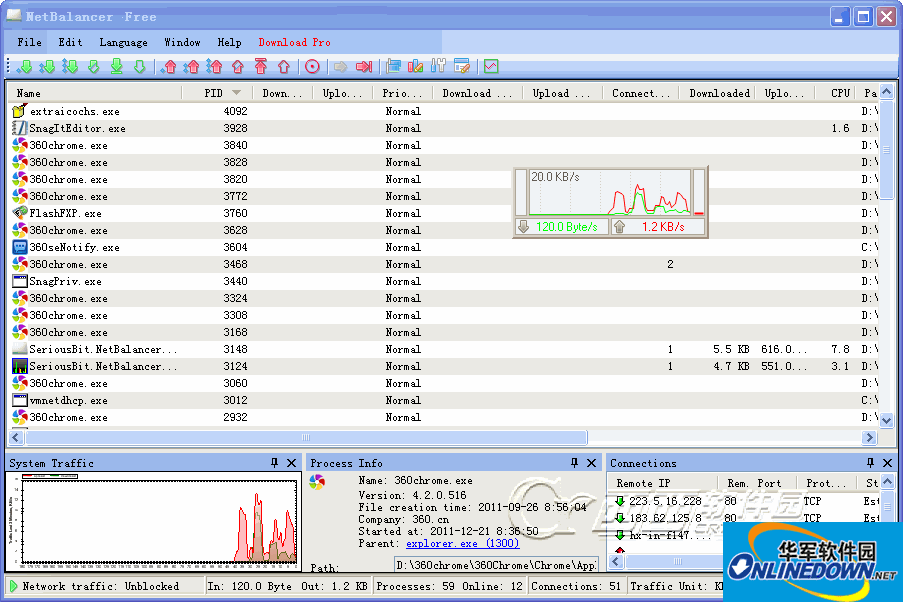Image resolution: width=903 pixels, height=602 pixels.
Task: Set low download priority (first green arrow)
Action: click(25, 67)
